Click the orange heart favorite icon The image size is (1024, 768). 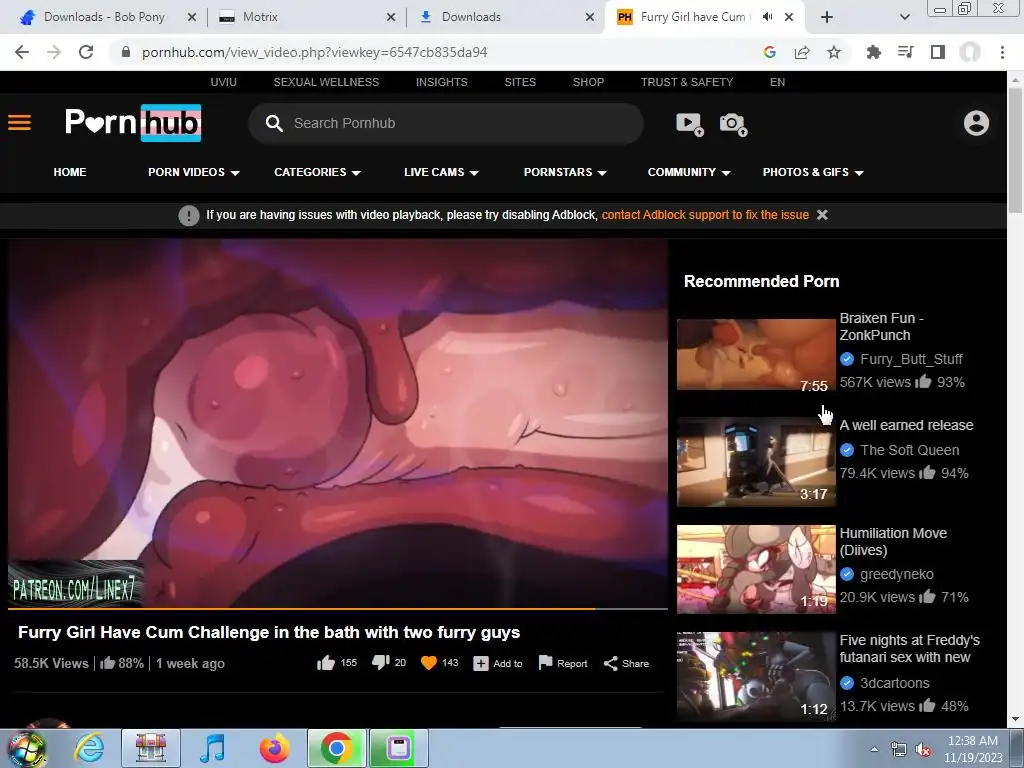click(429, 664)
